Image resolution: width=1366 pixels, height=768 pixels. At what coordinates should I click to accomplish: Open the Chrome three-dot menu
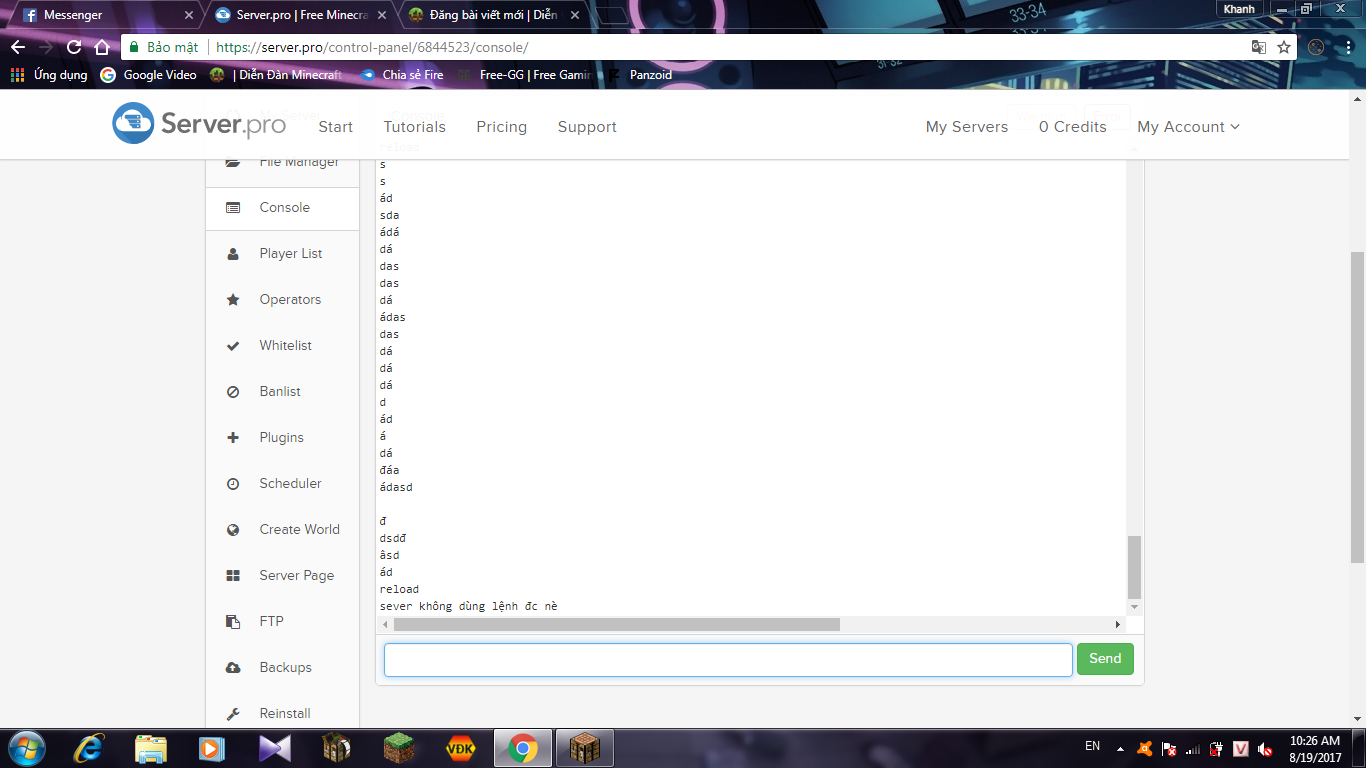[x=1347, y=47]
